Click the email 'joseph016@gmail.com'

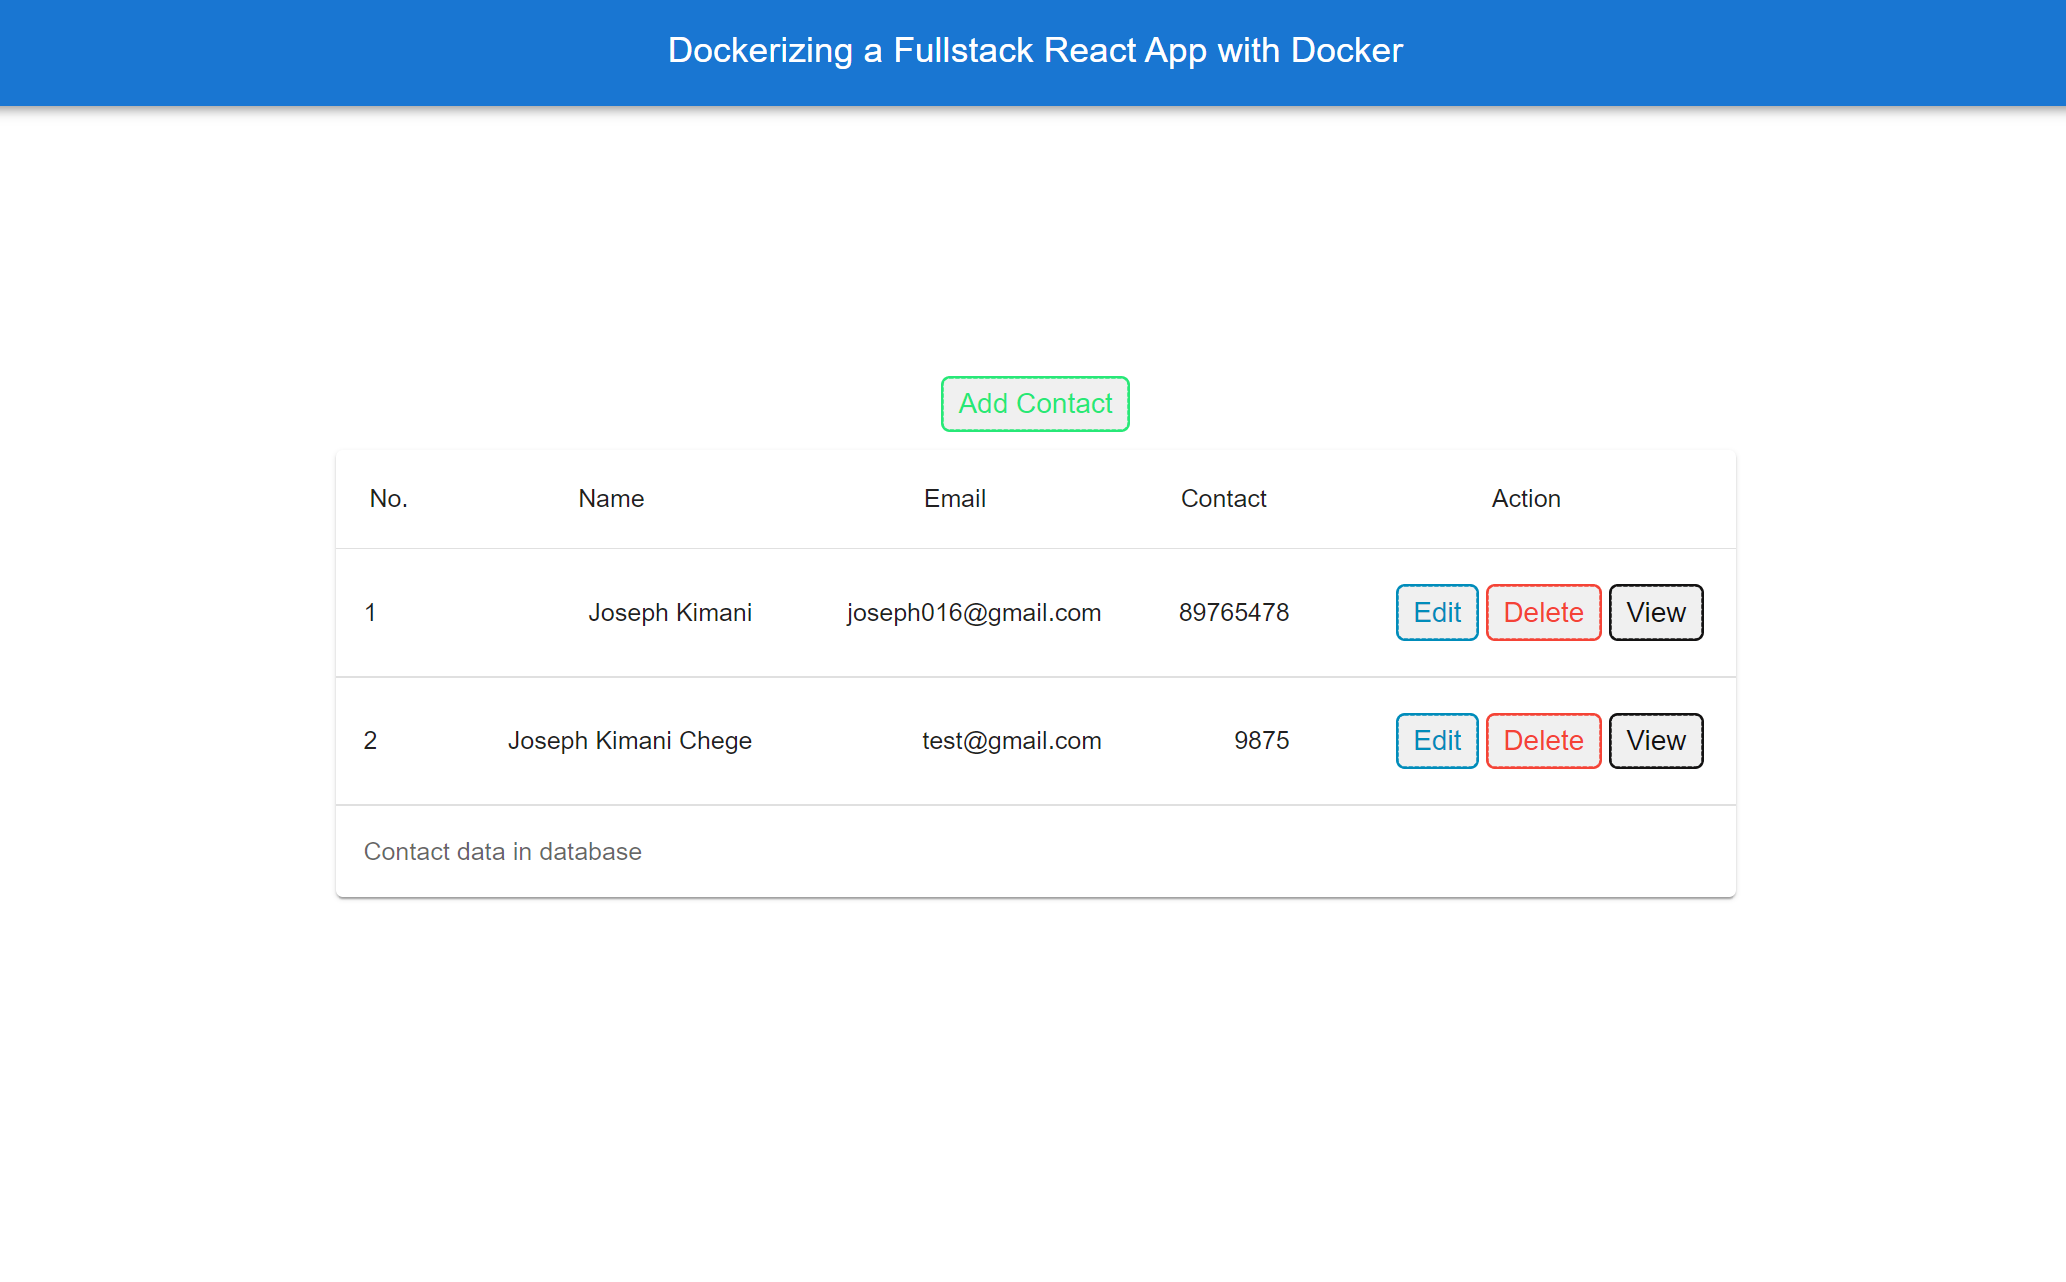[x=974, y=613]
